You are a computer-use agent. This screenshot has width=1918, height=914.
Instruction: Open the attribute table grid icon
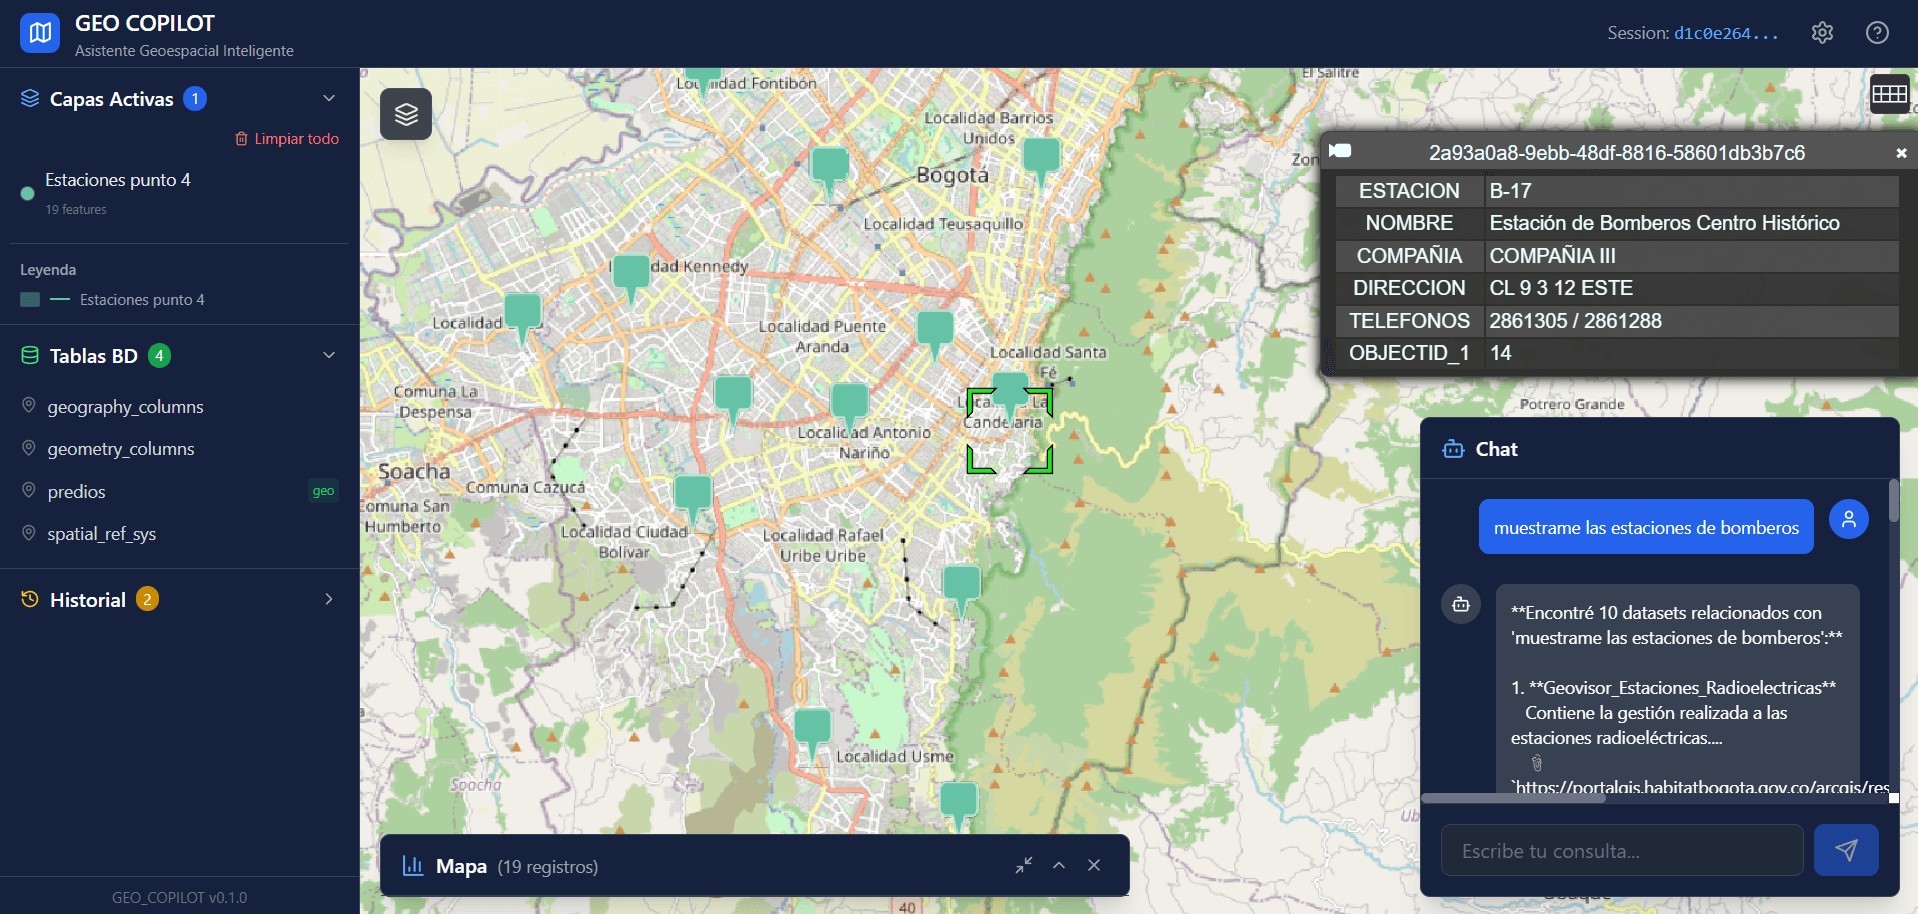pos(1889,94)
